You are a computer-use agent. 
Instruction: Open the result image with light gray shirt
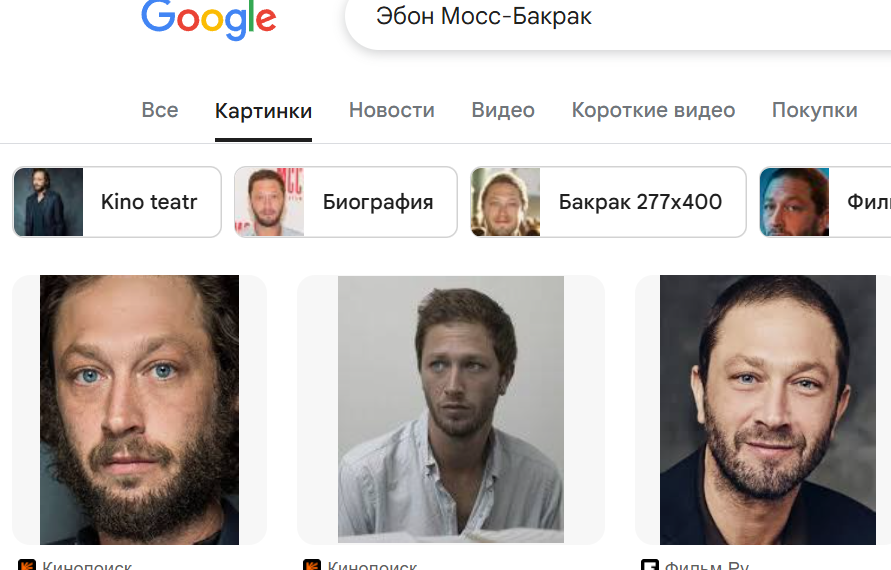(451, 410)
